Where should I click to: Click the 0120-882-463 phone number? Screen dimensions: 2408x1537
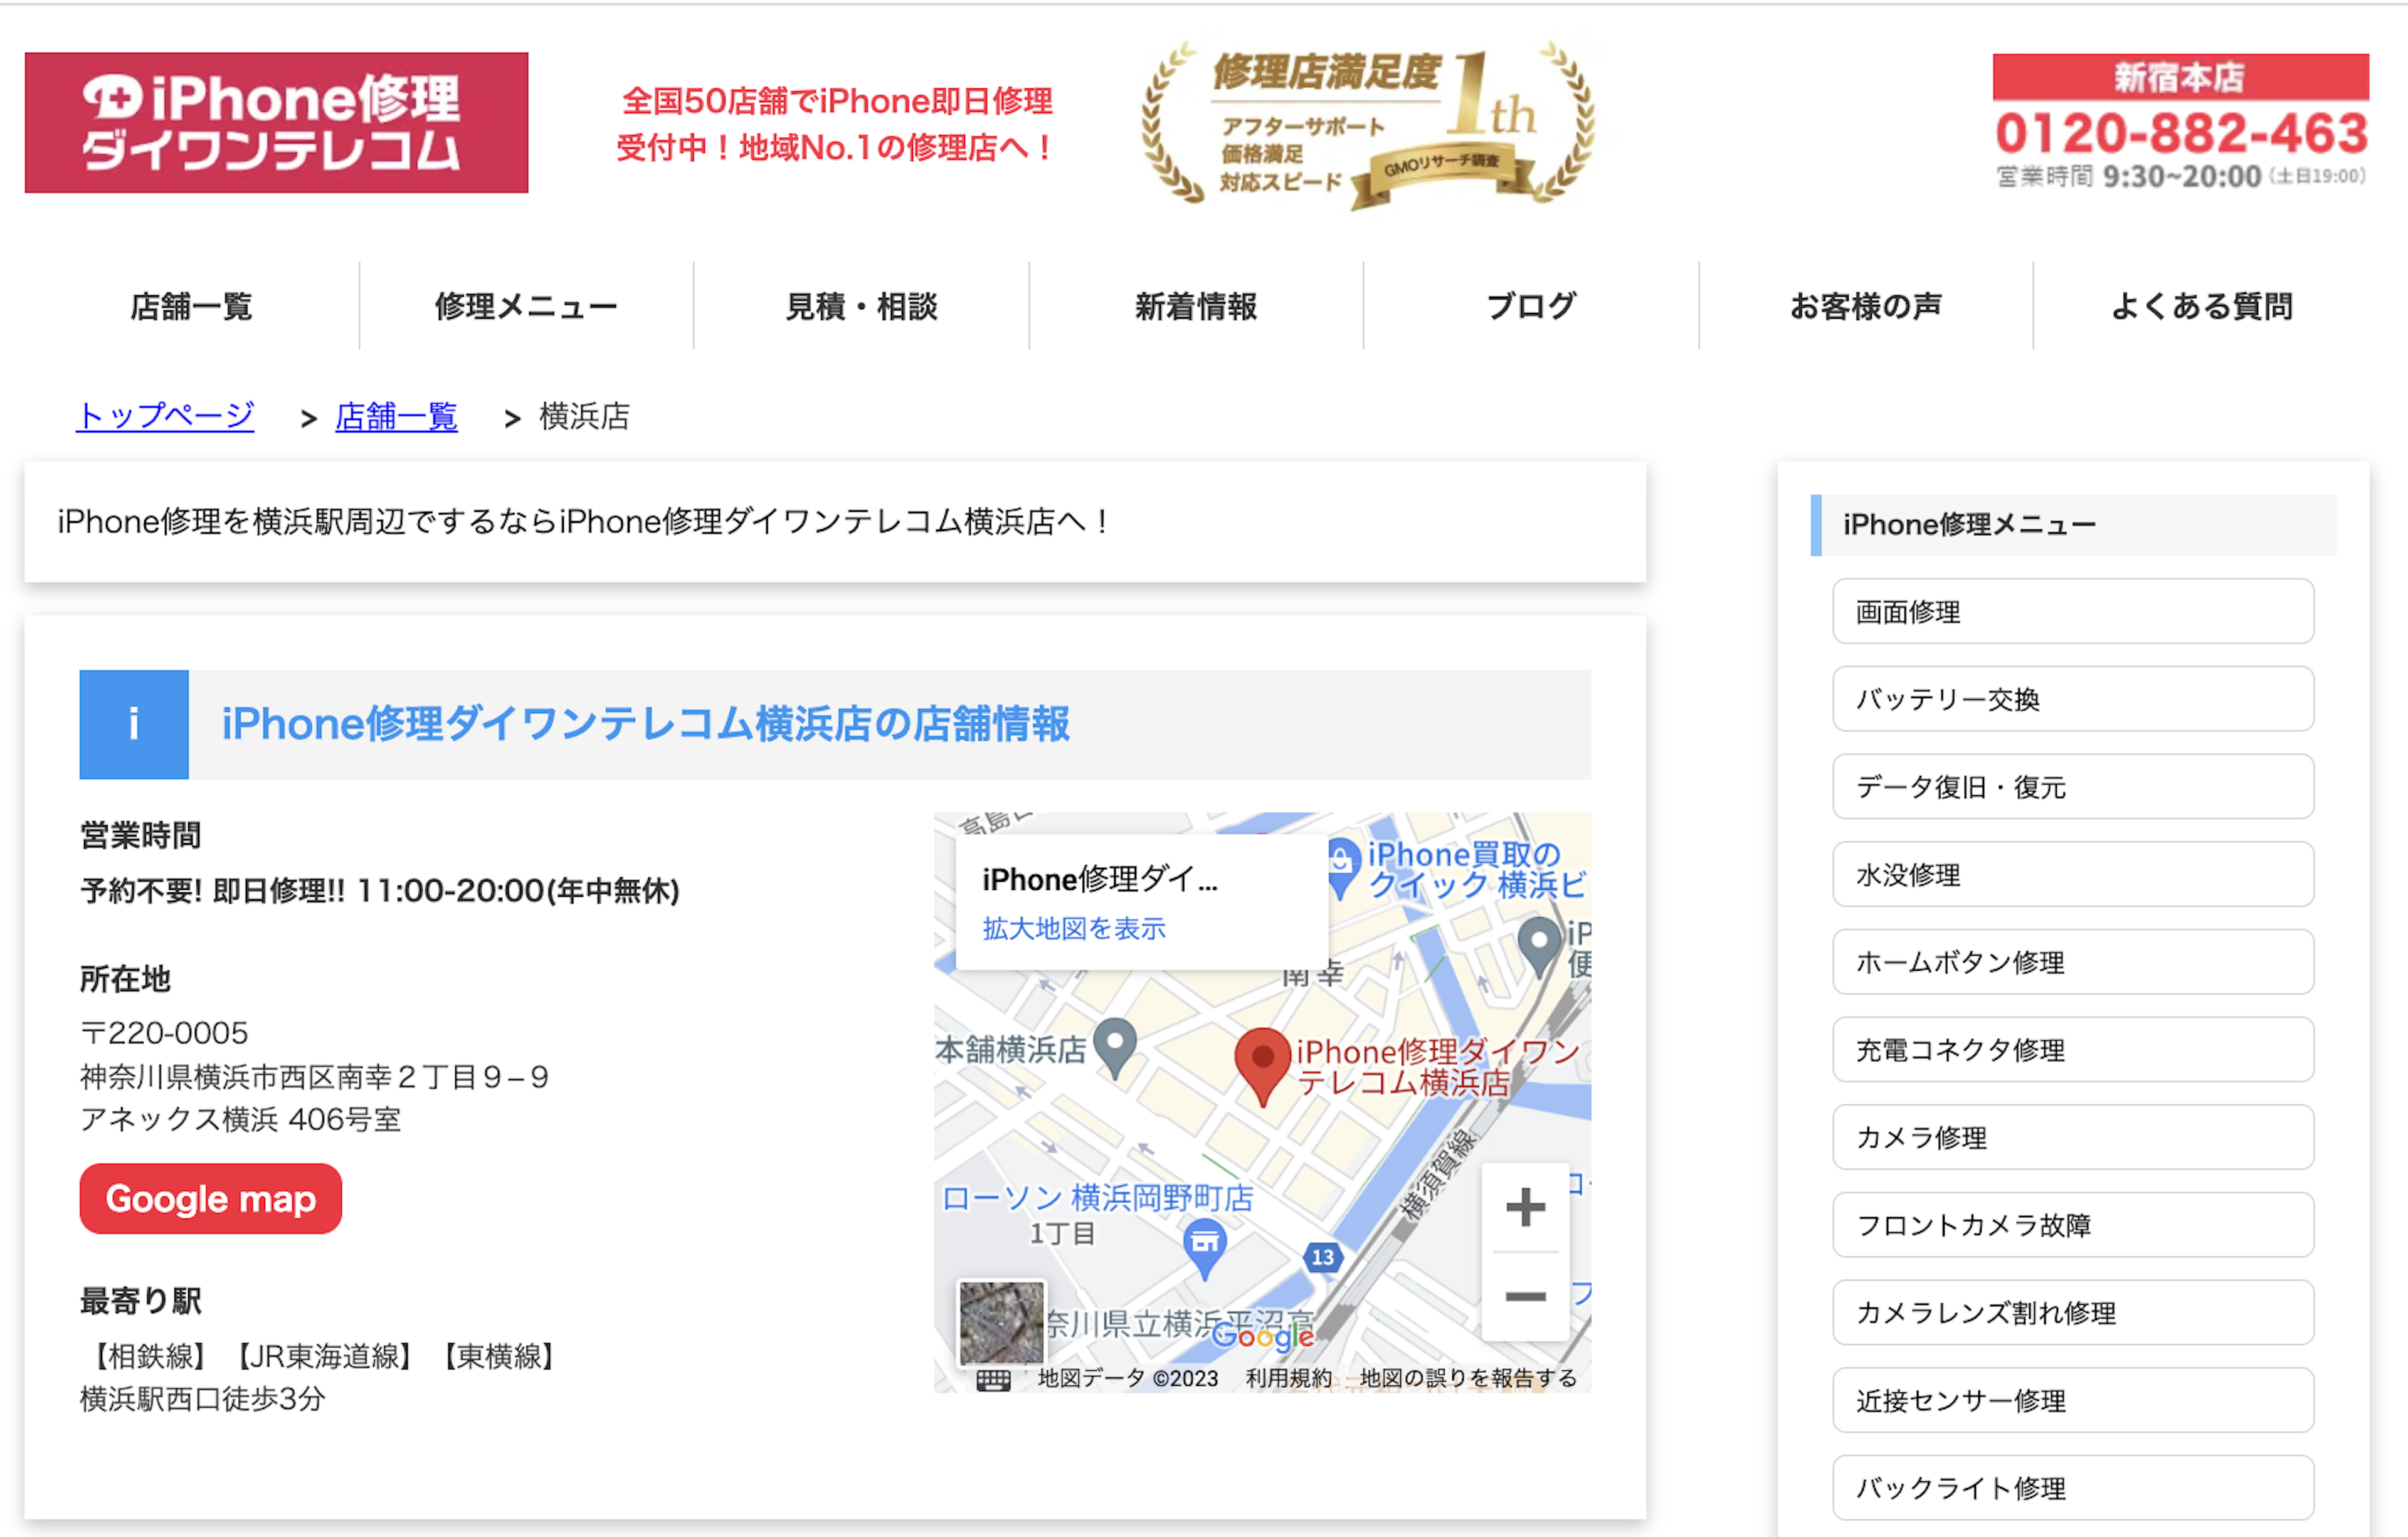click(x=2181, y=133)
